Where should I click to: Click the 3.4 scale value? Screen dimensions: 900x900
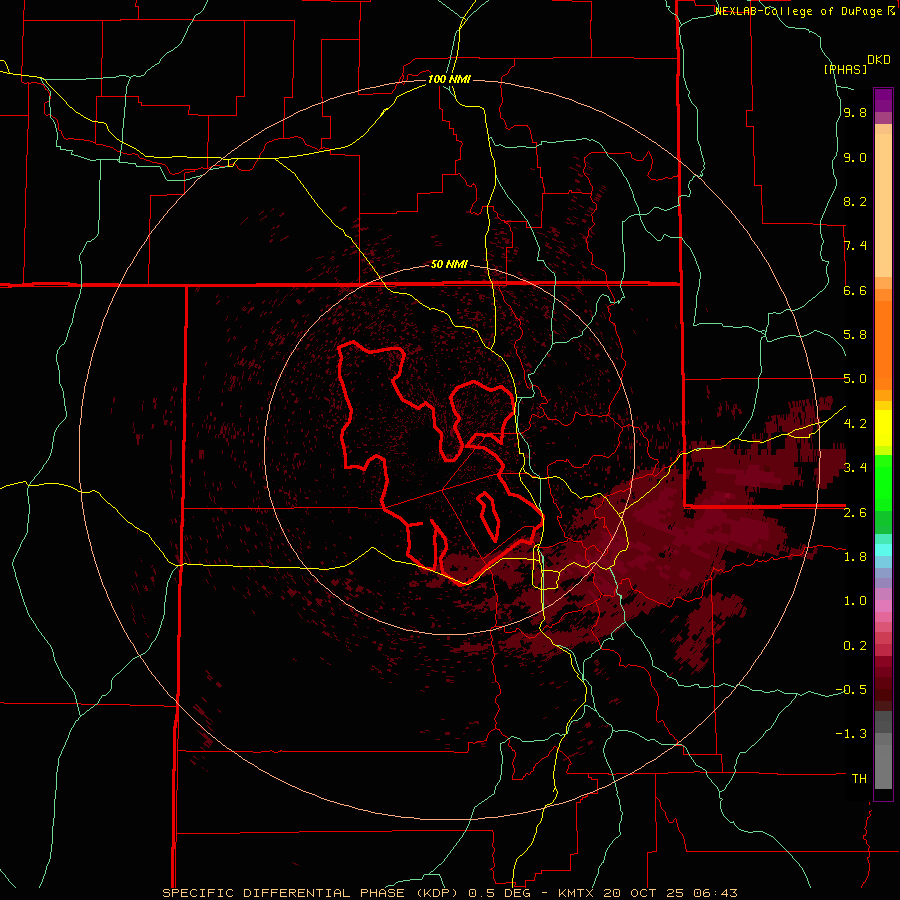pyautogui.click(x=855, y=468)
